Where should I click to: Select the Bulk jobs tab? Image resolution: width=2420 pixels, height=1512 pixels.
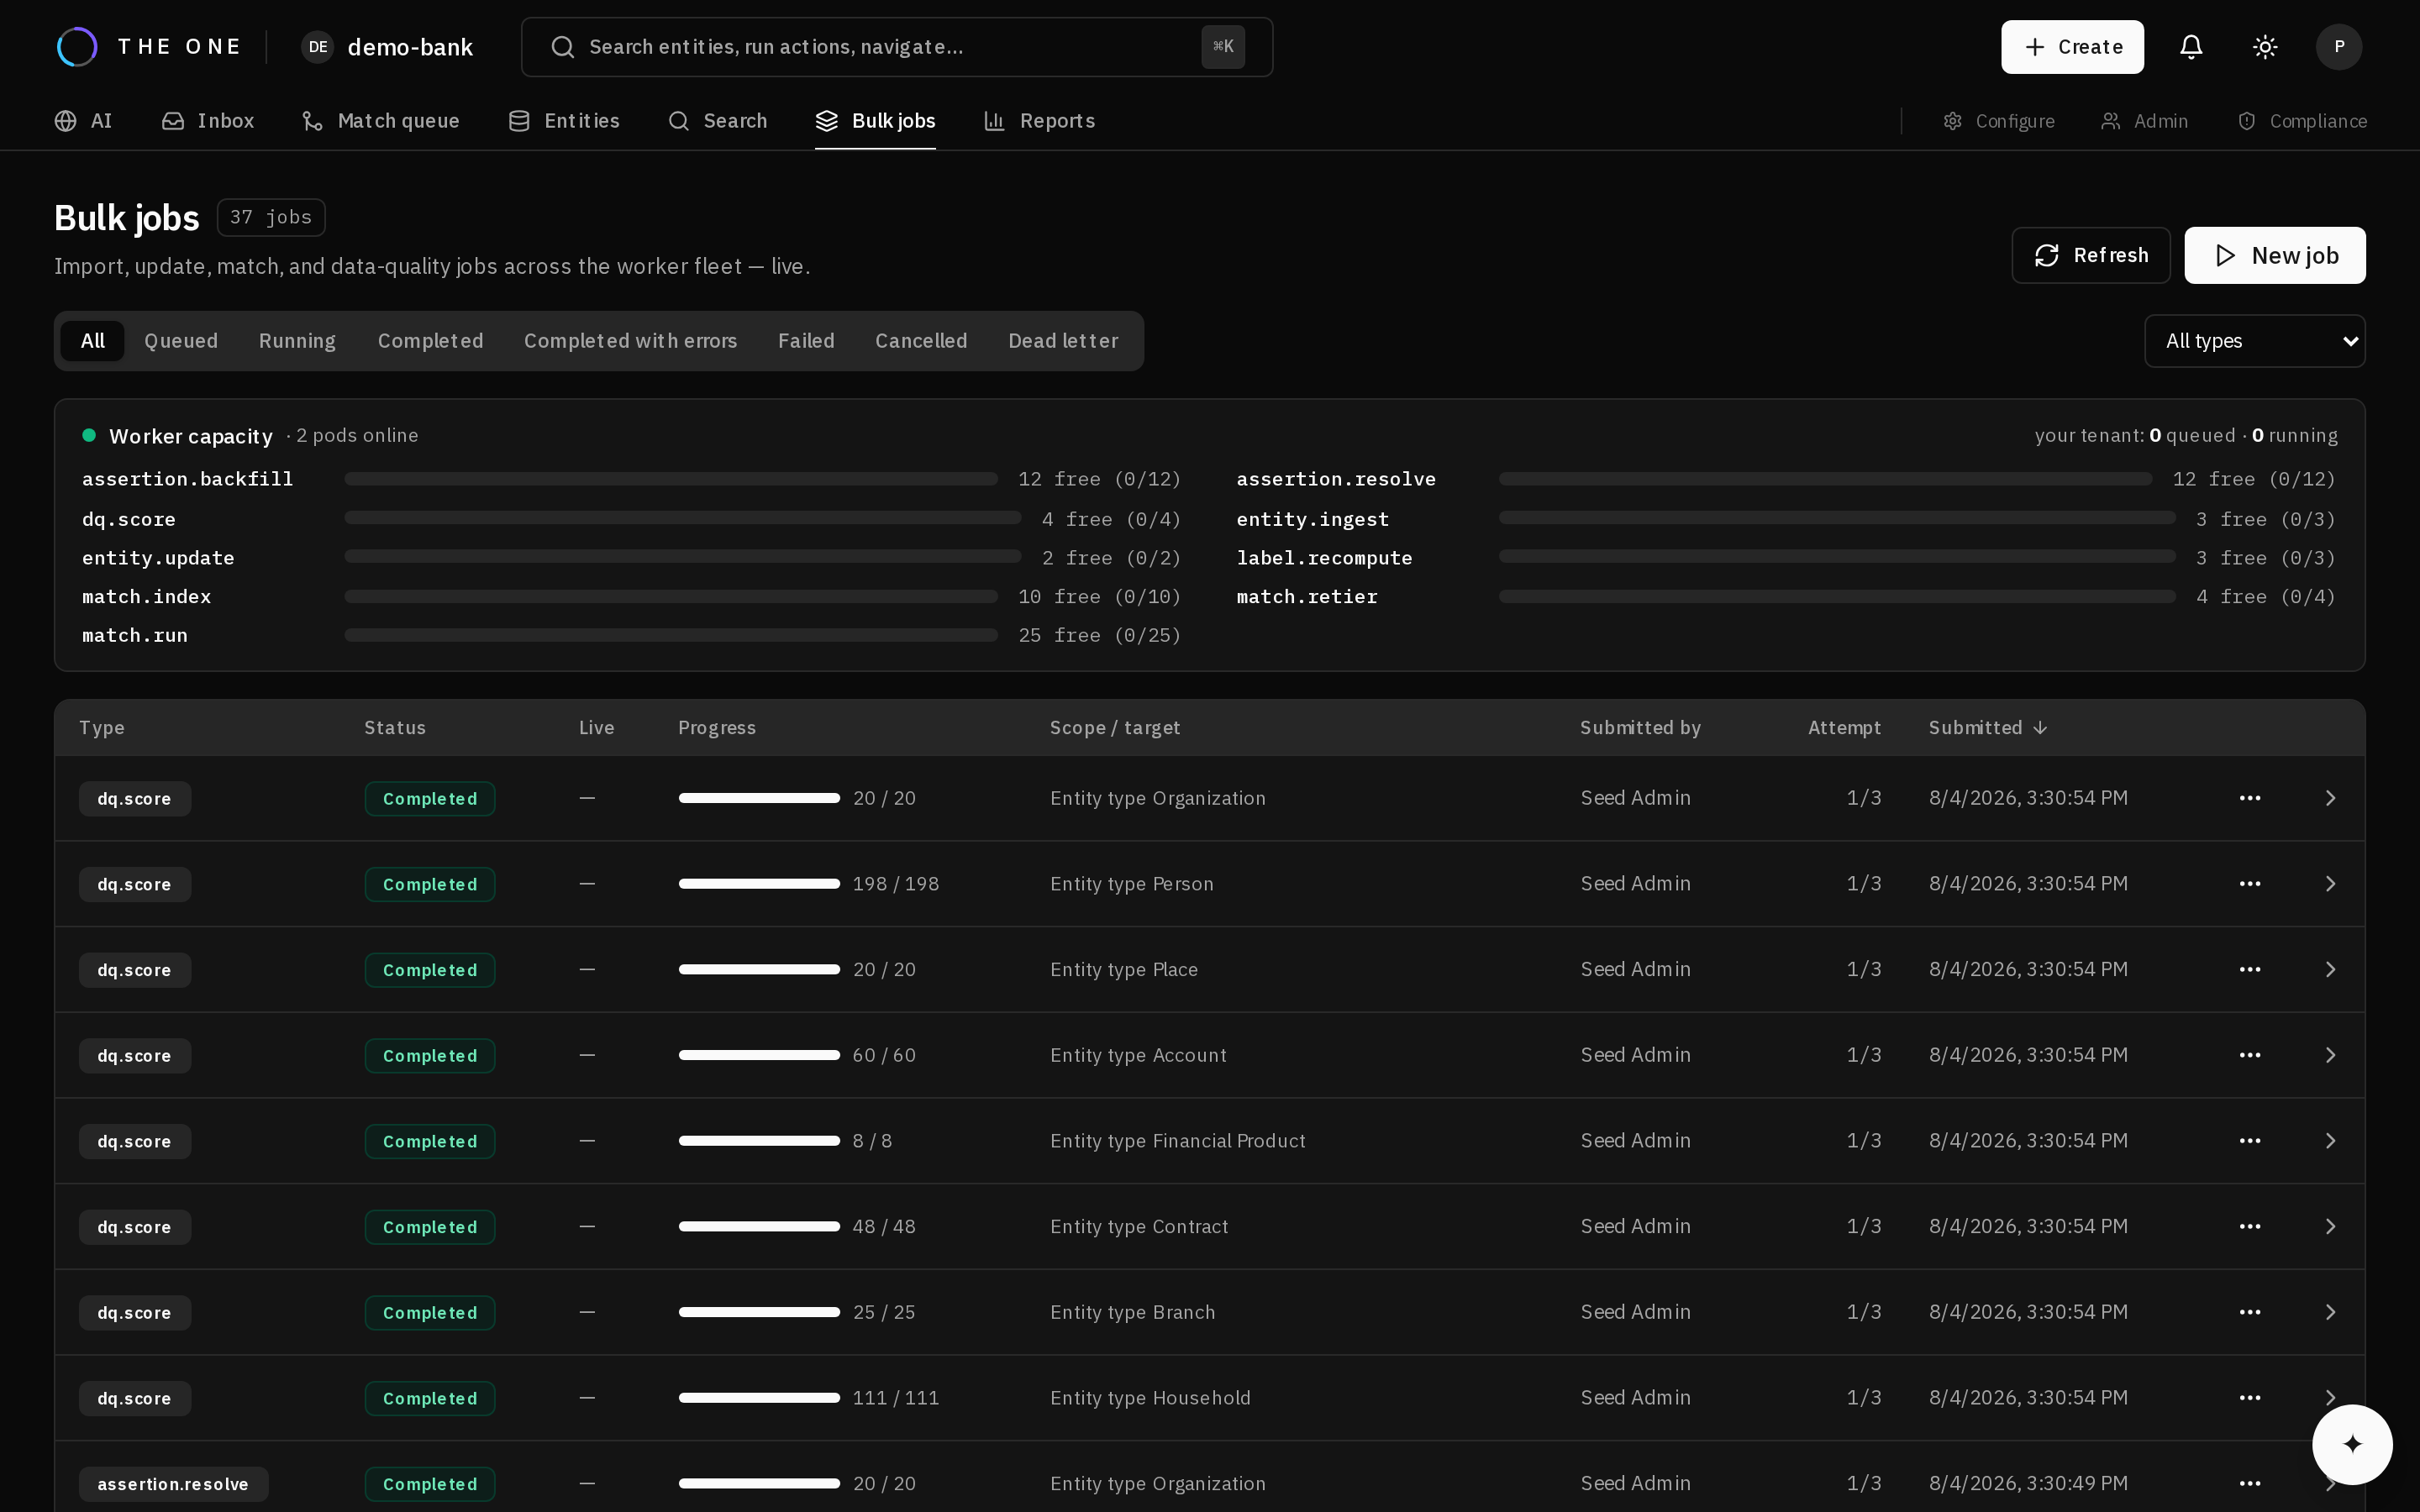point(875,121)
